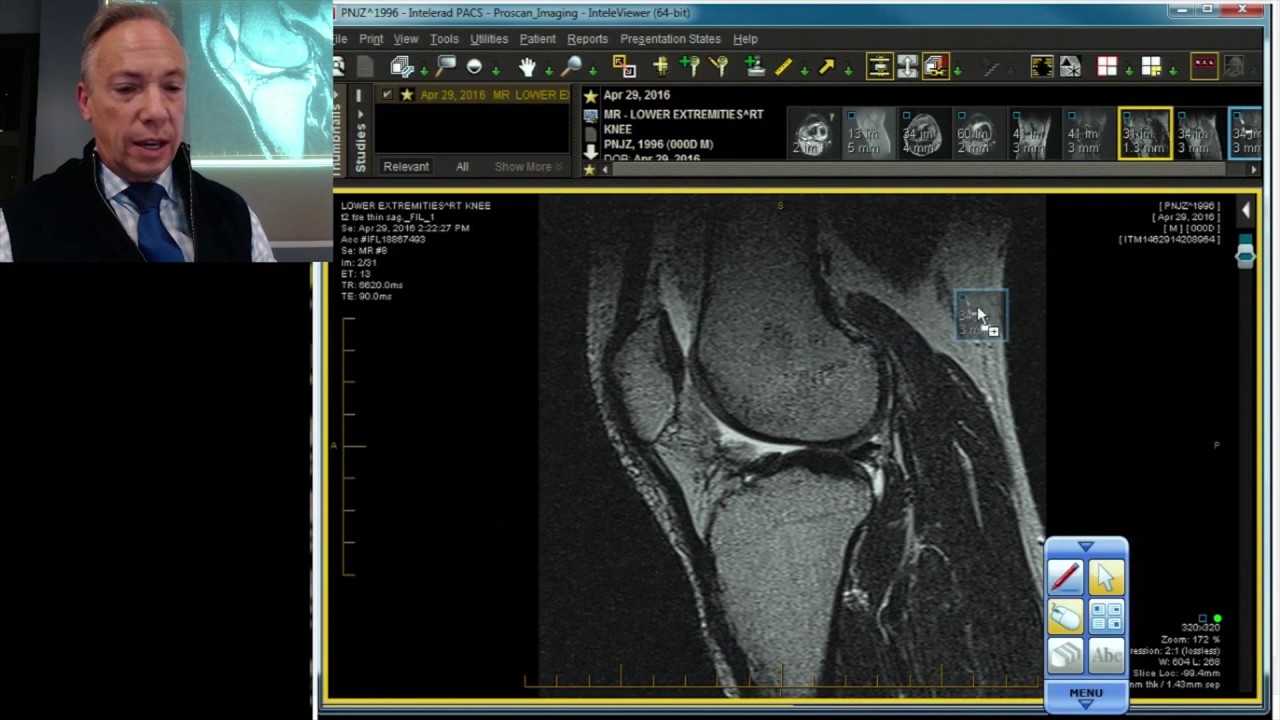
Task: Click the yellow plus crosshair tool
Action: (660, 67)
